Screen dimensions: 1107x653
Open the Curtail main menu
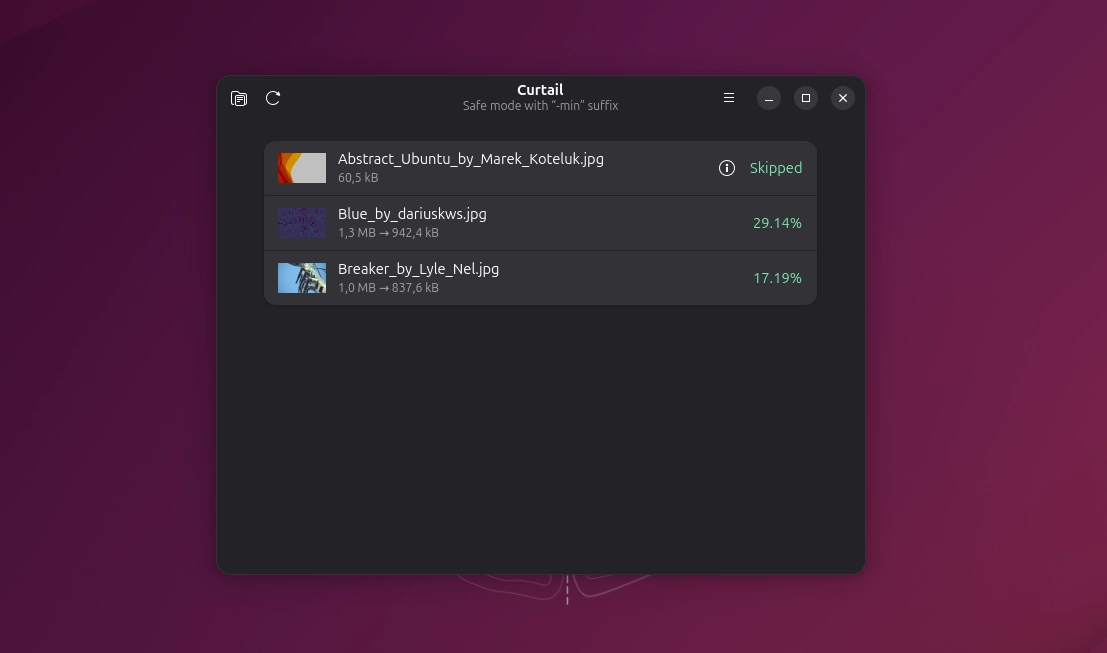(x=729, y=98)
